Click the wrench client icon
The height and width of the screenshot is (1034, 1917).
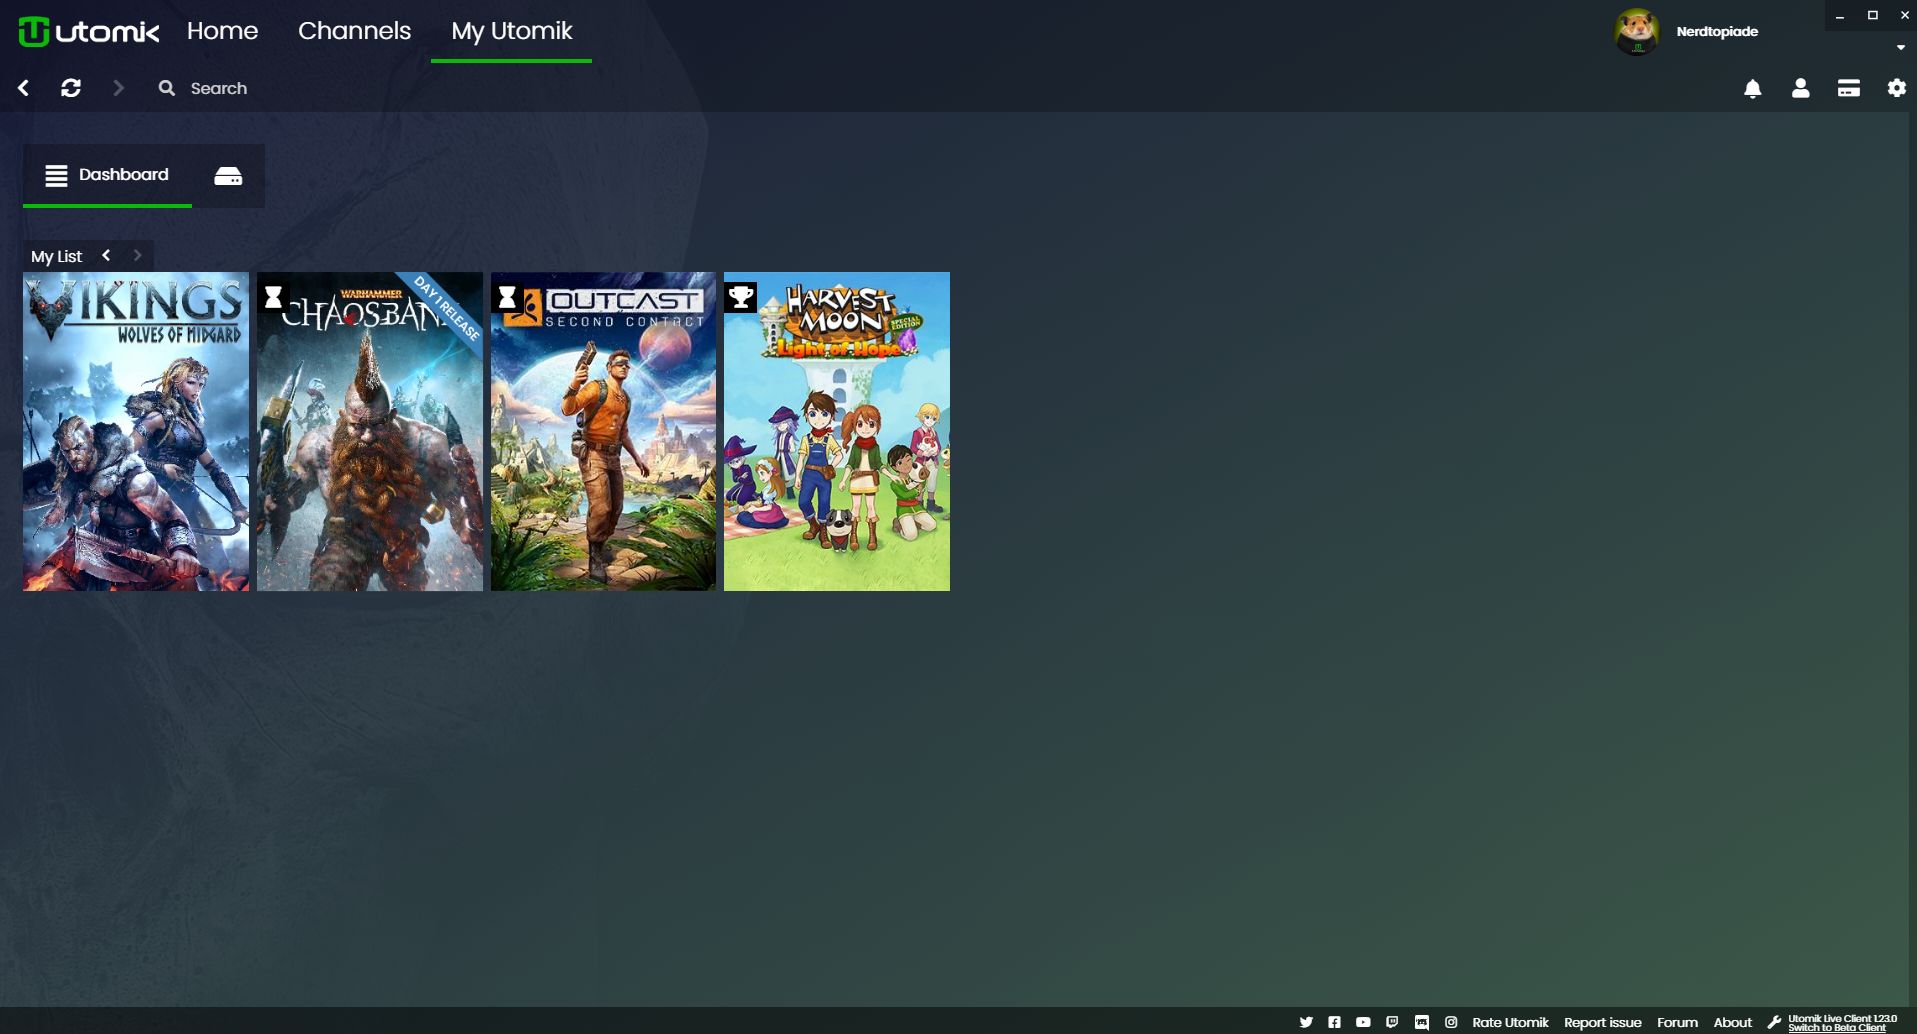1774,1022
